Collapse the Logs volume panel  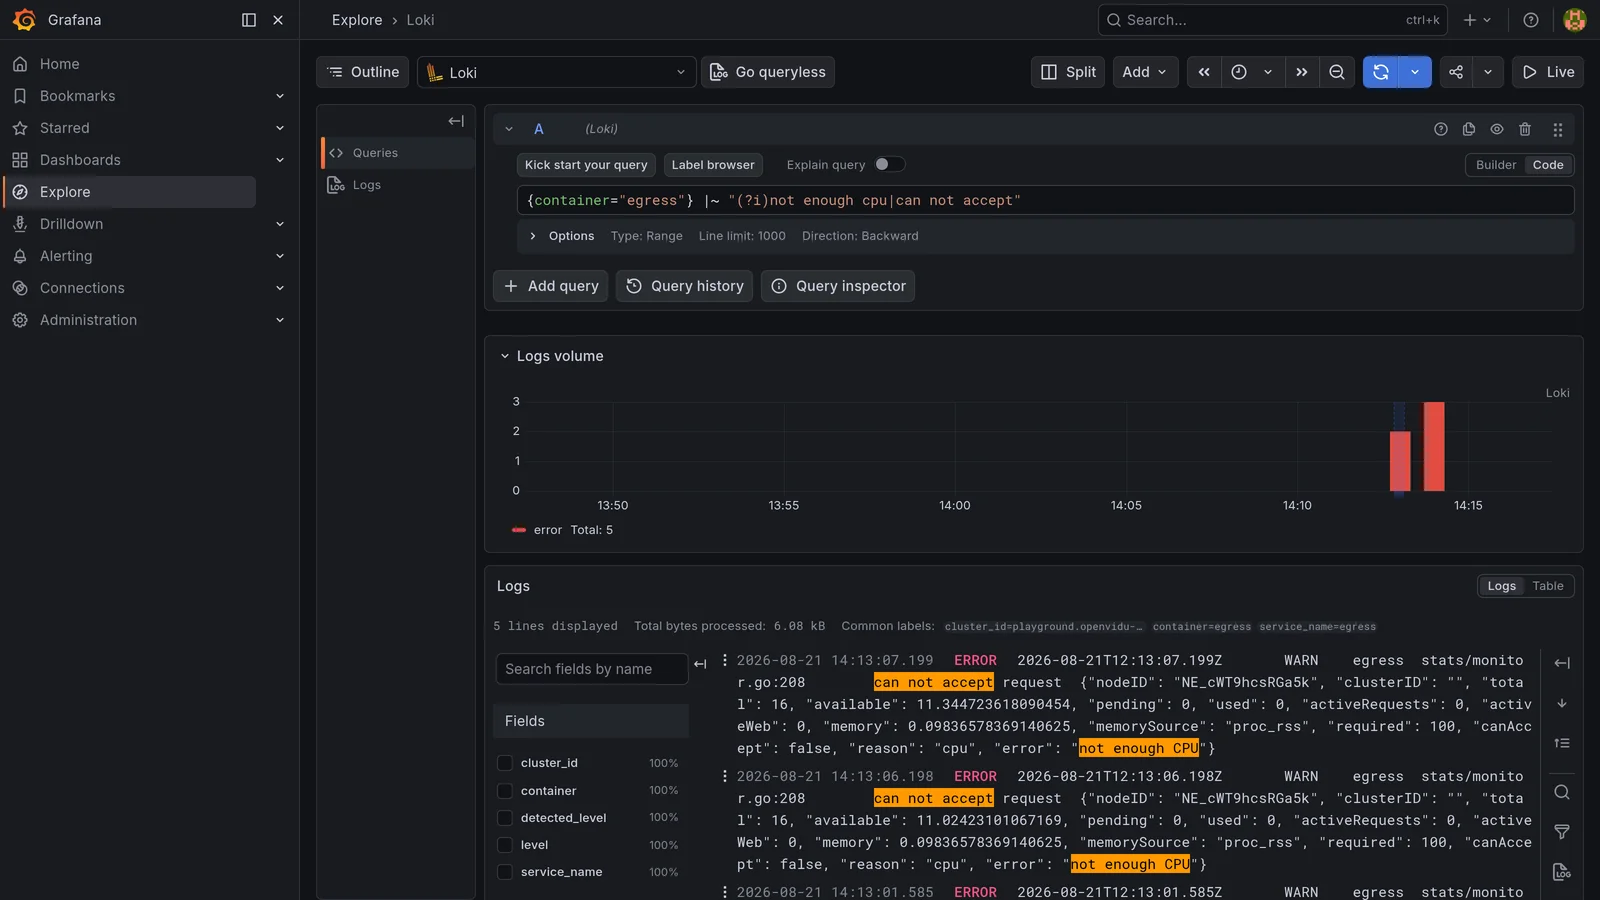[505, 356]
